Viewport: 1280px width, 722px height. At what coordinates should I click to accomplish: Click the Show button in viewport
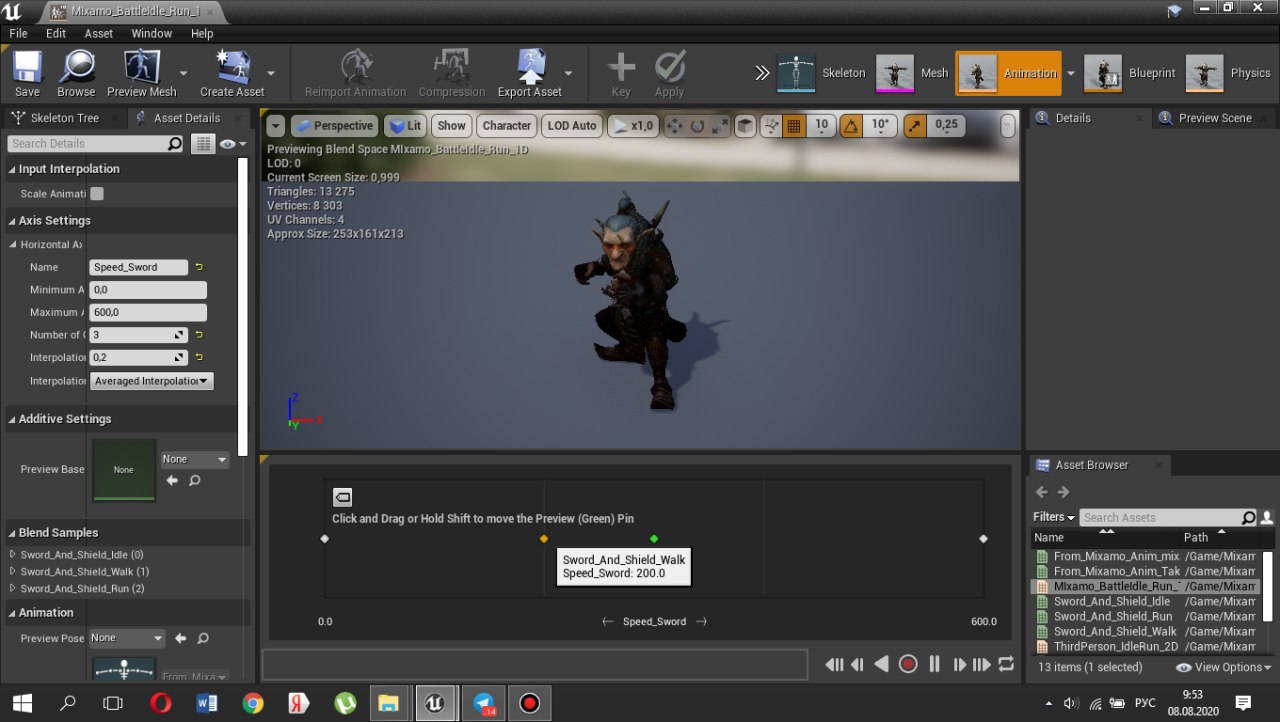pos(451,126)
